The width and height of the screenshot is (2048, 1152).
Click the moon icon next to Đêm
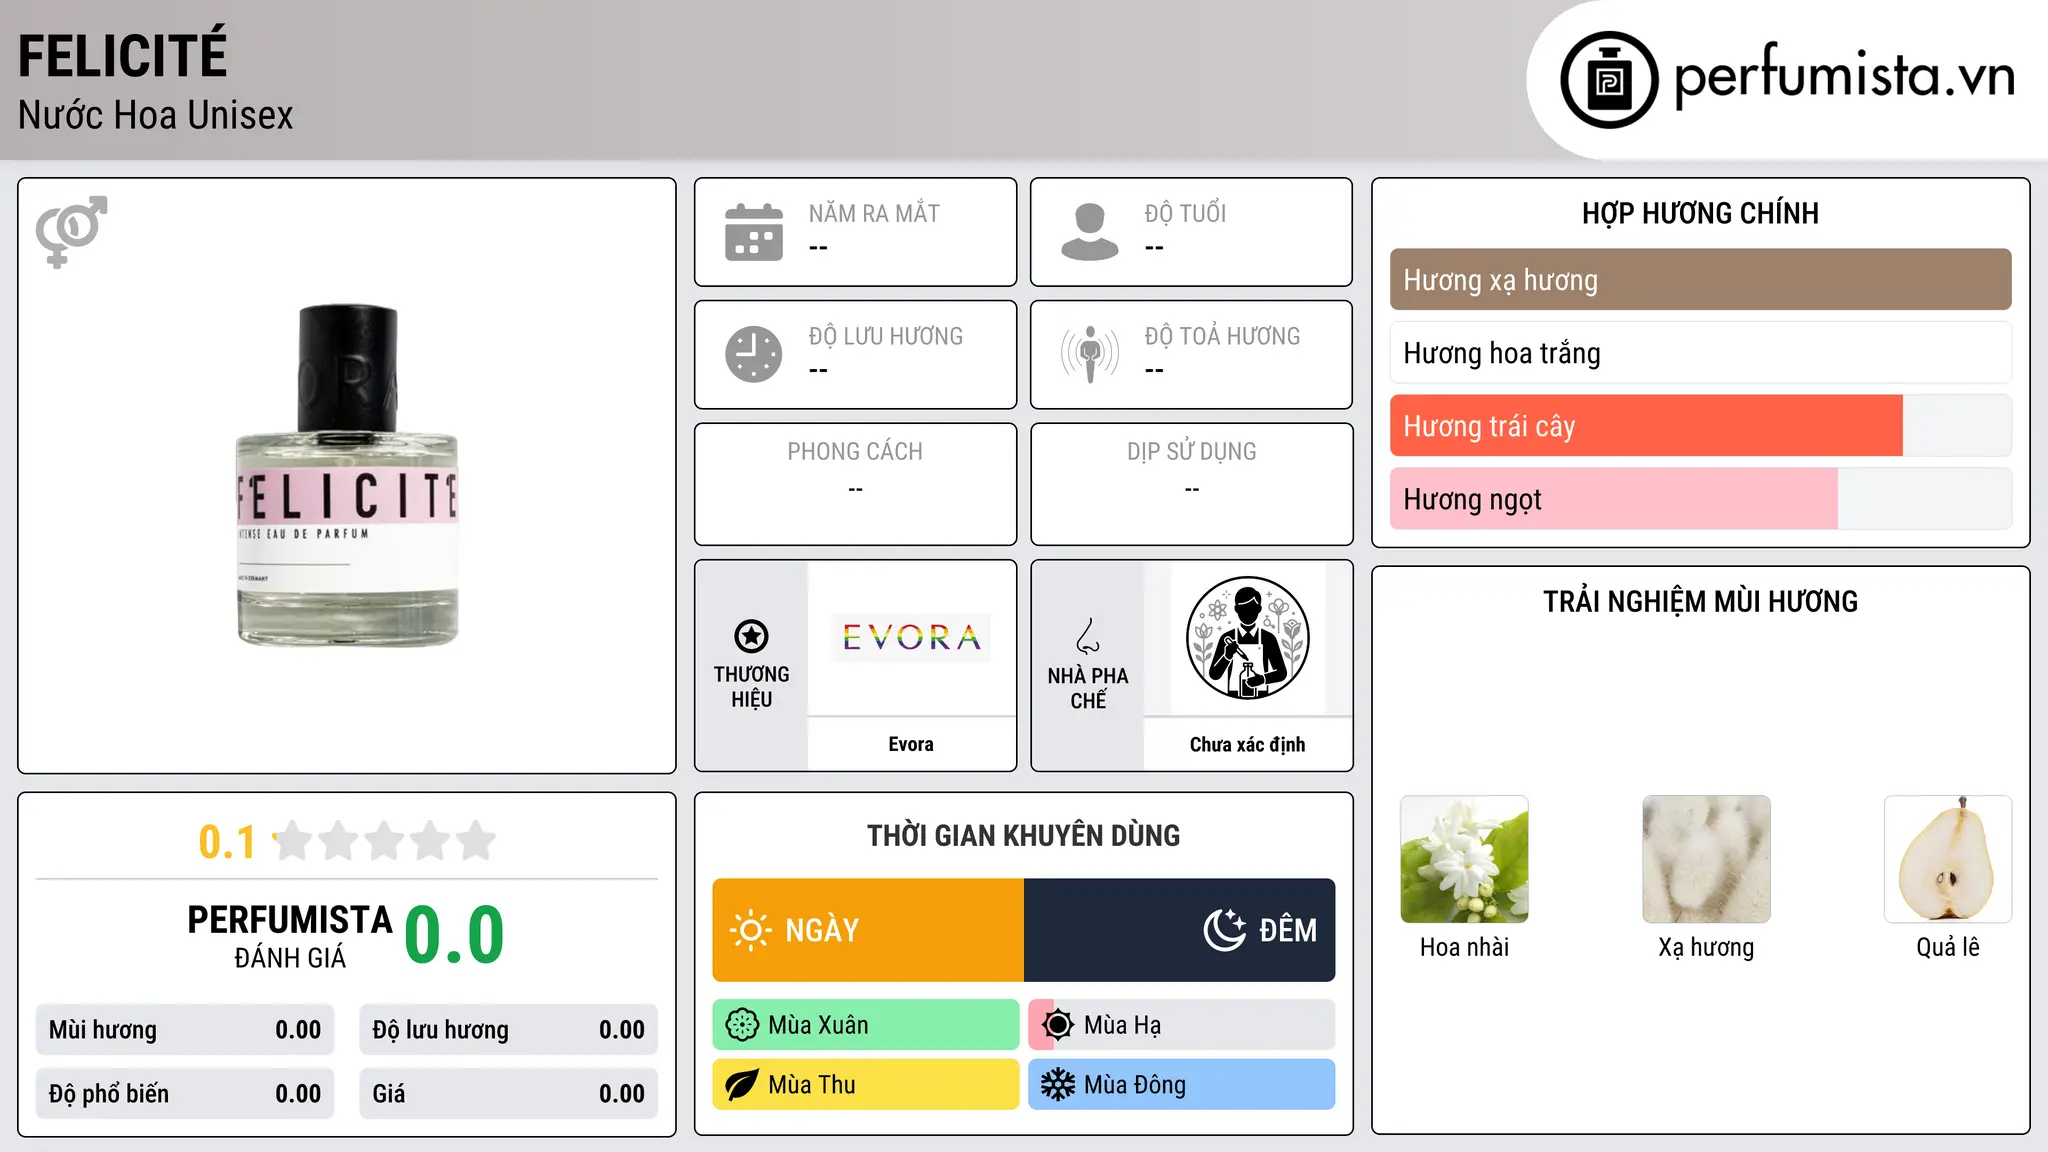pos(1225,930)
